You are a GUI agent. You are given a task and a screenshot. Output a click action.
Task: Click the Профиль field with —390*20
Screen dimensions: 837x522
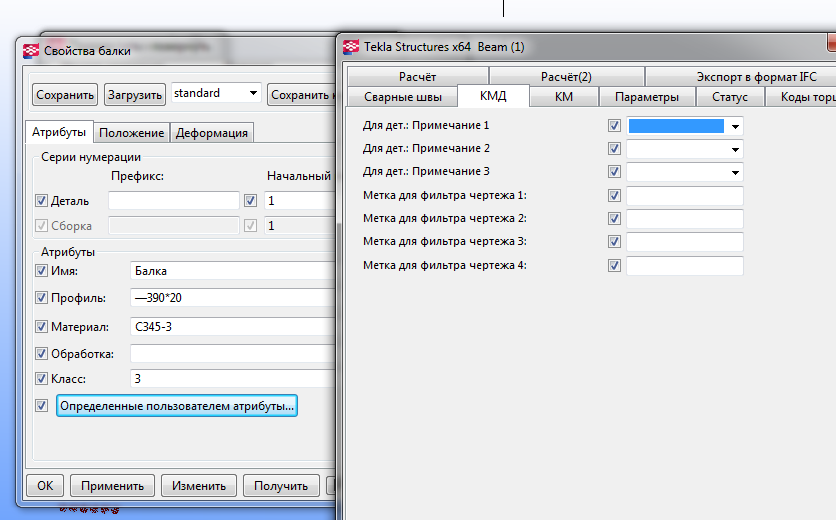point(233,297)
